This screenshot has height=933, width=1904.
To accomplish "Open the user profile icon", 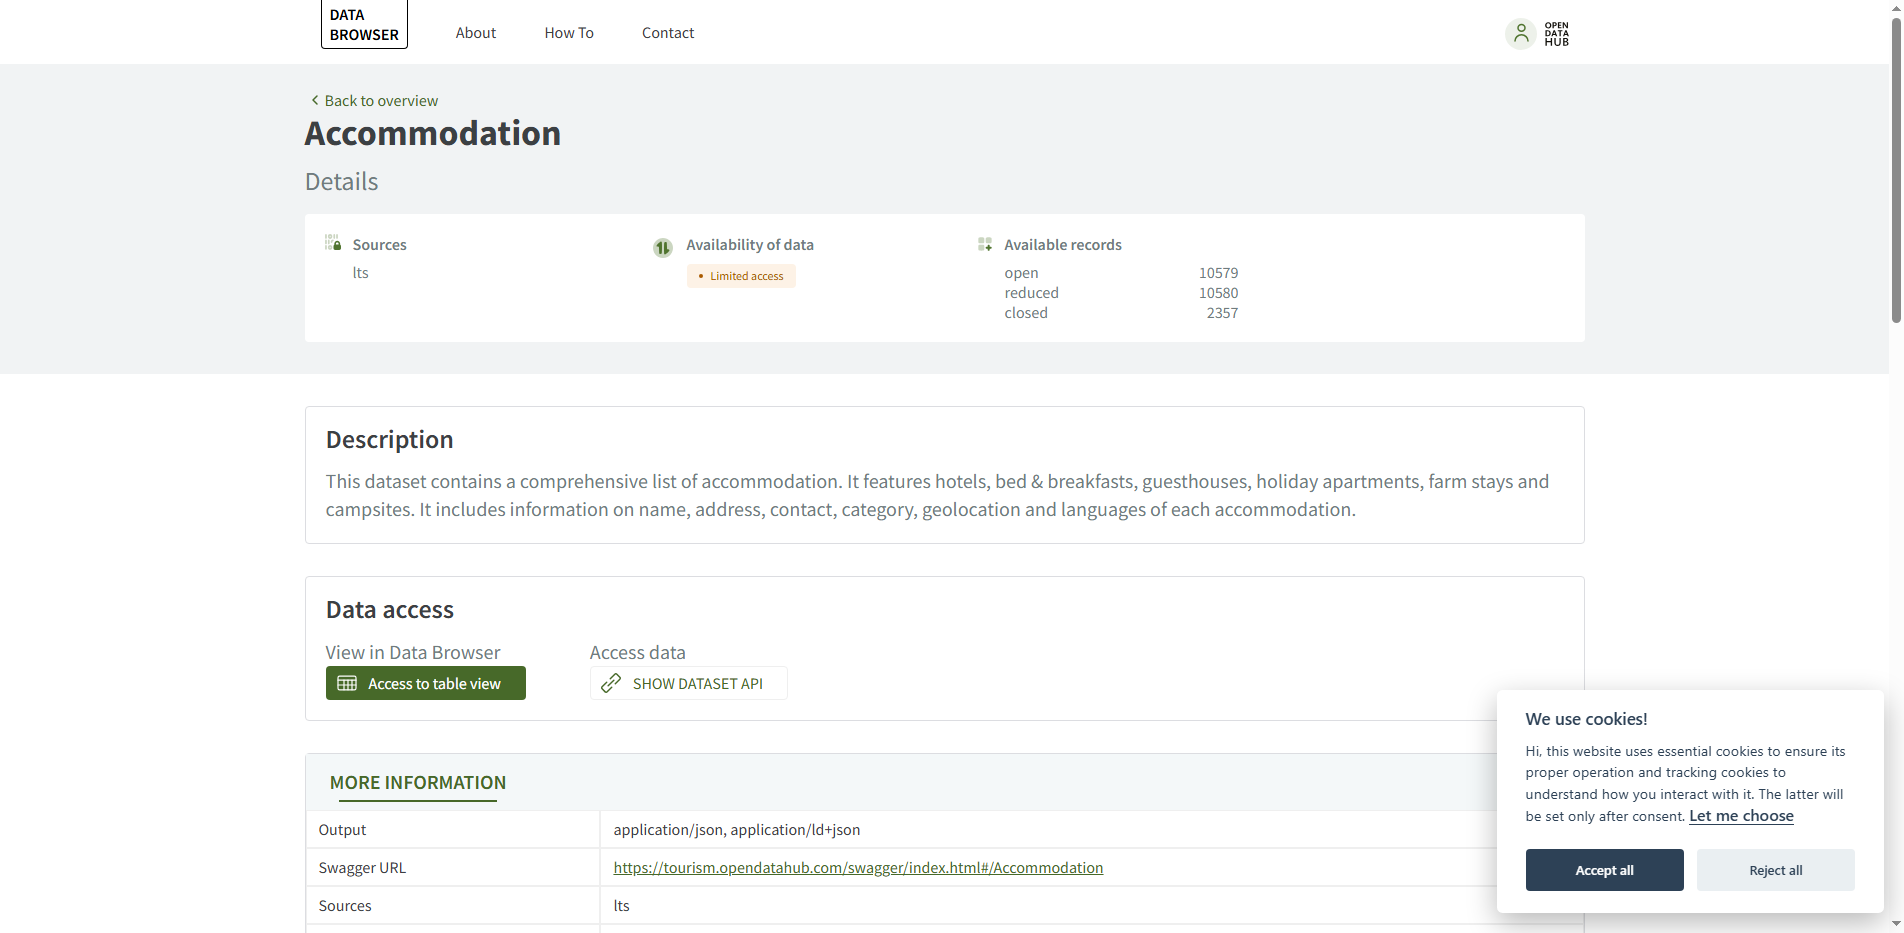I will [1520, 33].
